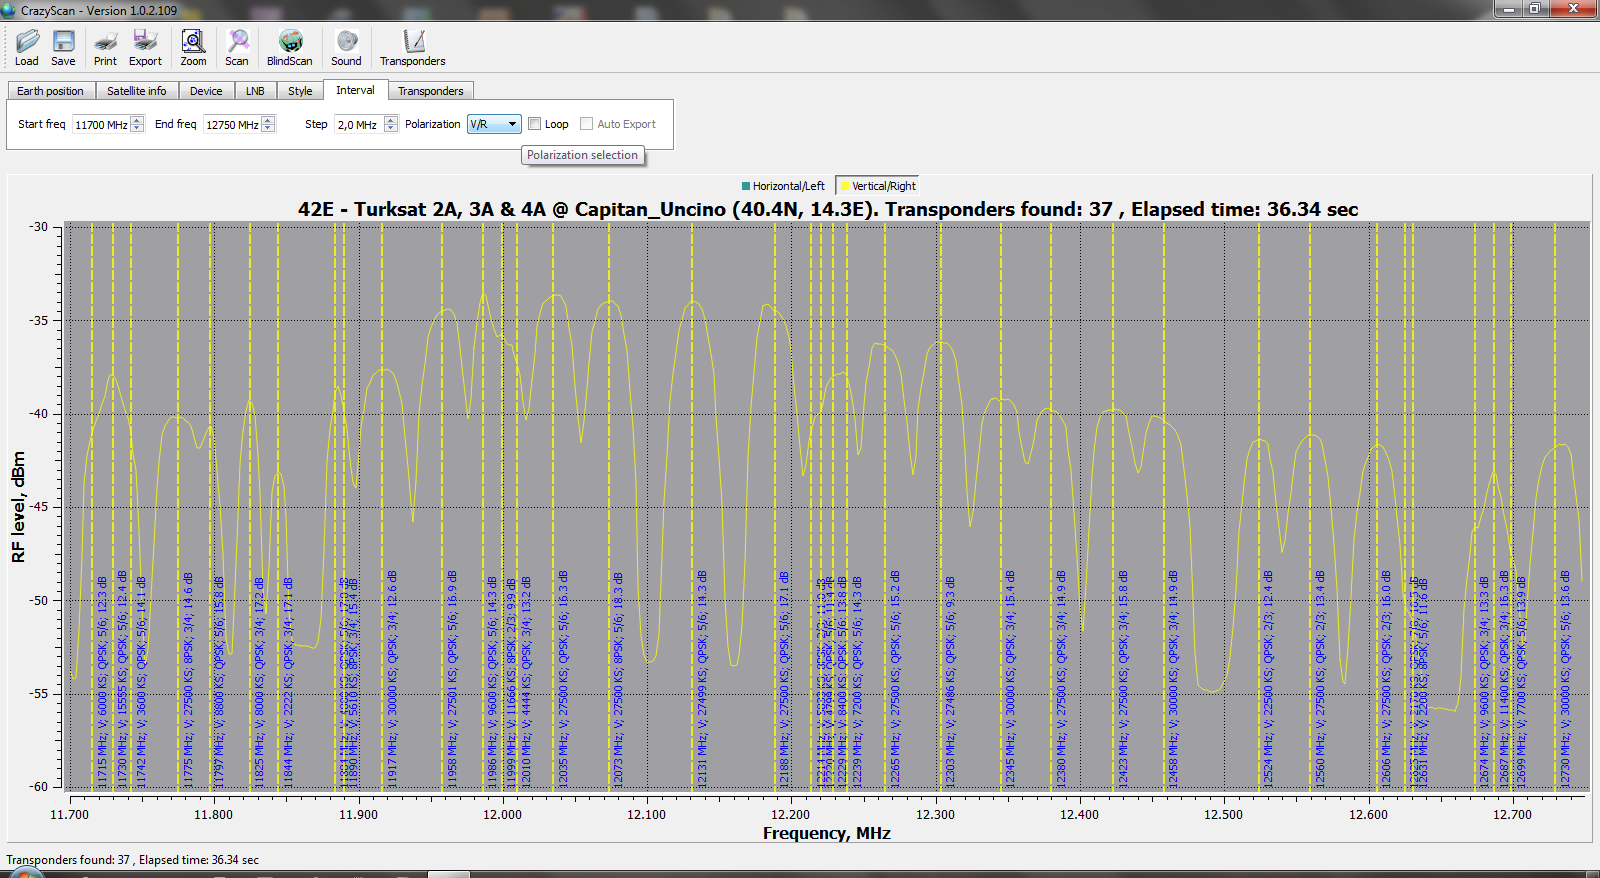Toggle the Sound option
This screenshot has height=878, width=1600.
(346, 48)
